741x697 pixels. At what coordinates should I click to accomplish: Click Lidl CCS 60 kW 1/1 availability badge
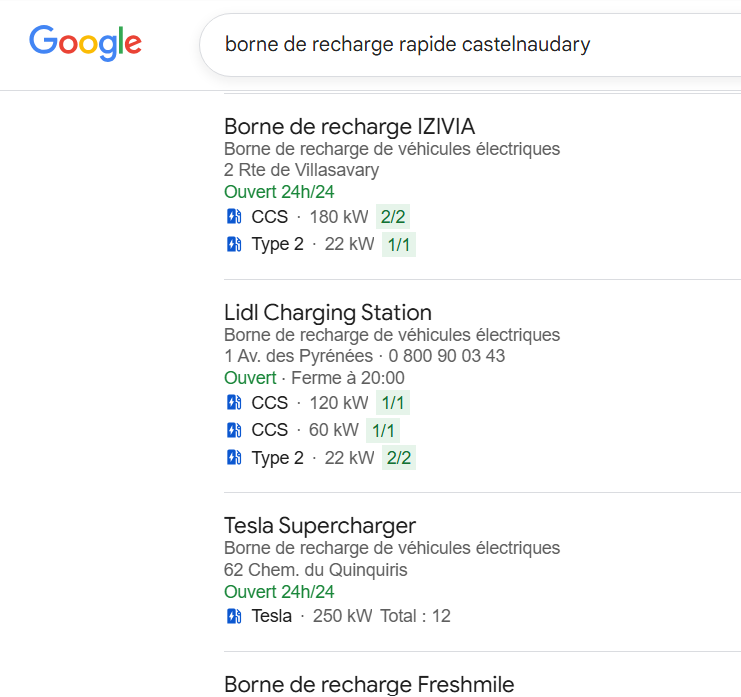(x=383, y=430)
